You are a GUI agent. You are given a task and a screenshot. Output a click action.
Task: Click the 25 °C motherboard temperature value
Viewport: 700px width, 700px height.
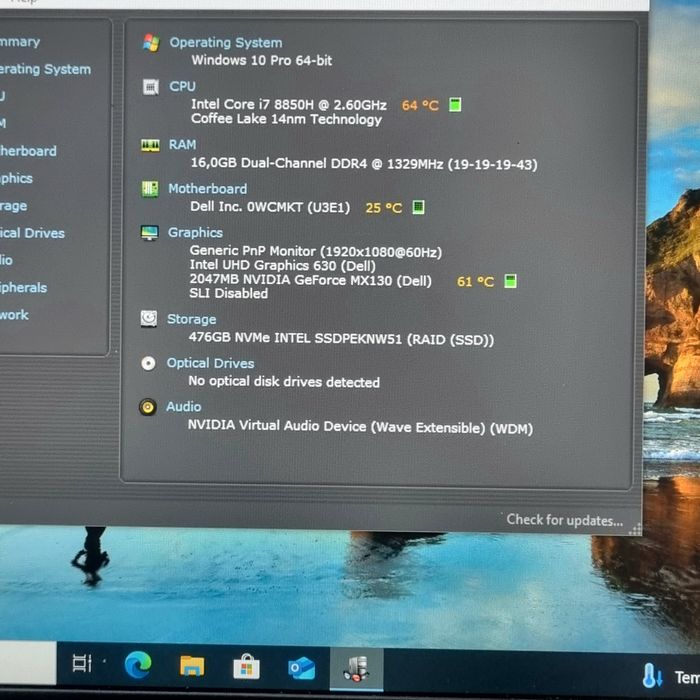(384, 208)
